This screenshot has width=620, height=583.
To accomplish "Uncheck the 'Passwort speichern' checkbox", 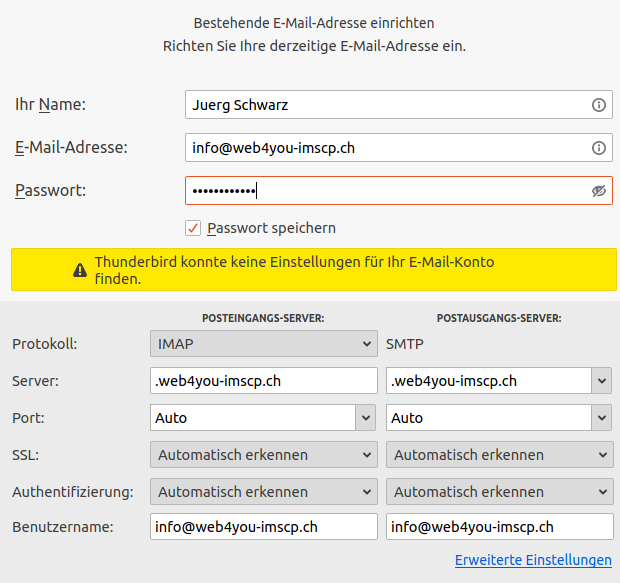I will (193, 228).
